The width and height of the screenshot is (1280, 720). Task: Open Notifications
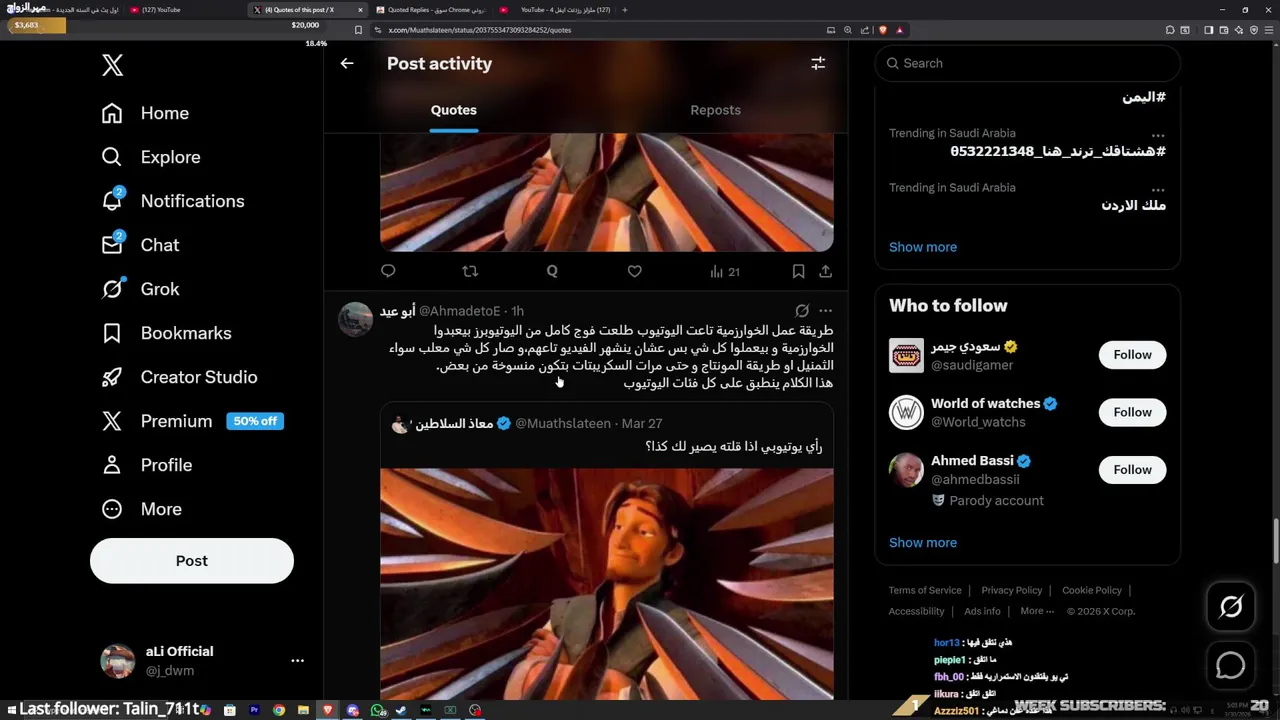(x=173, y=201)
